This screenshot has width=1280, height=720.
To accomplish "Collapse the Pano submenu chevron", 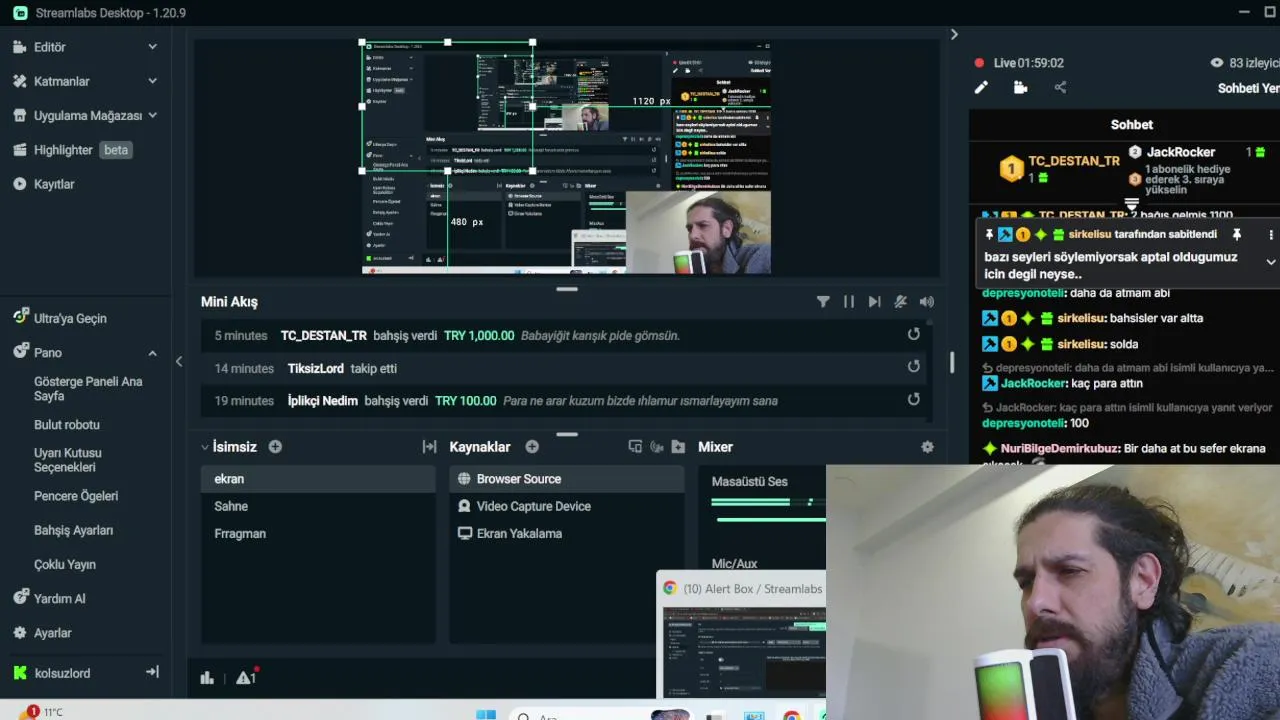I will click(x=152, y=353).
